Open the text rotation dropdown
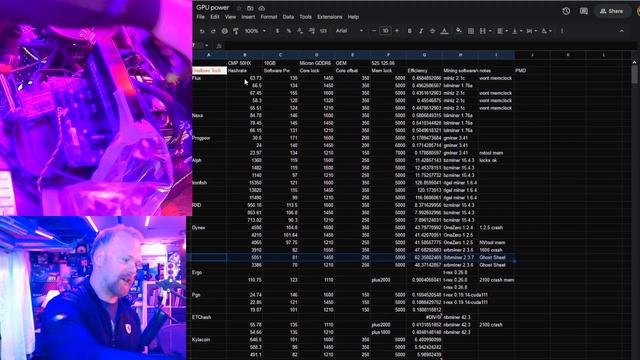 (546, 31)
